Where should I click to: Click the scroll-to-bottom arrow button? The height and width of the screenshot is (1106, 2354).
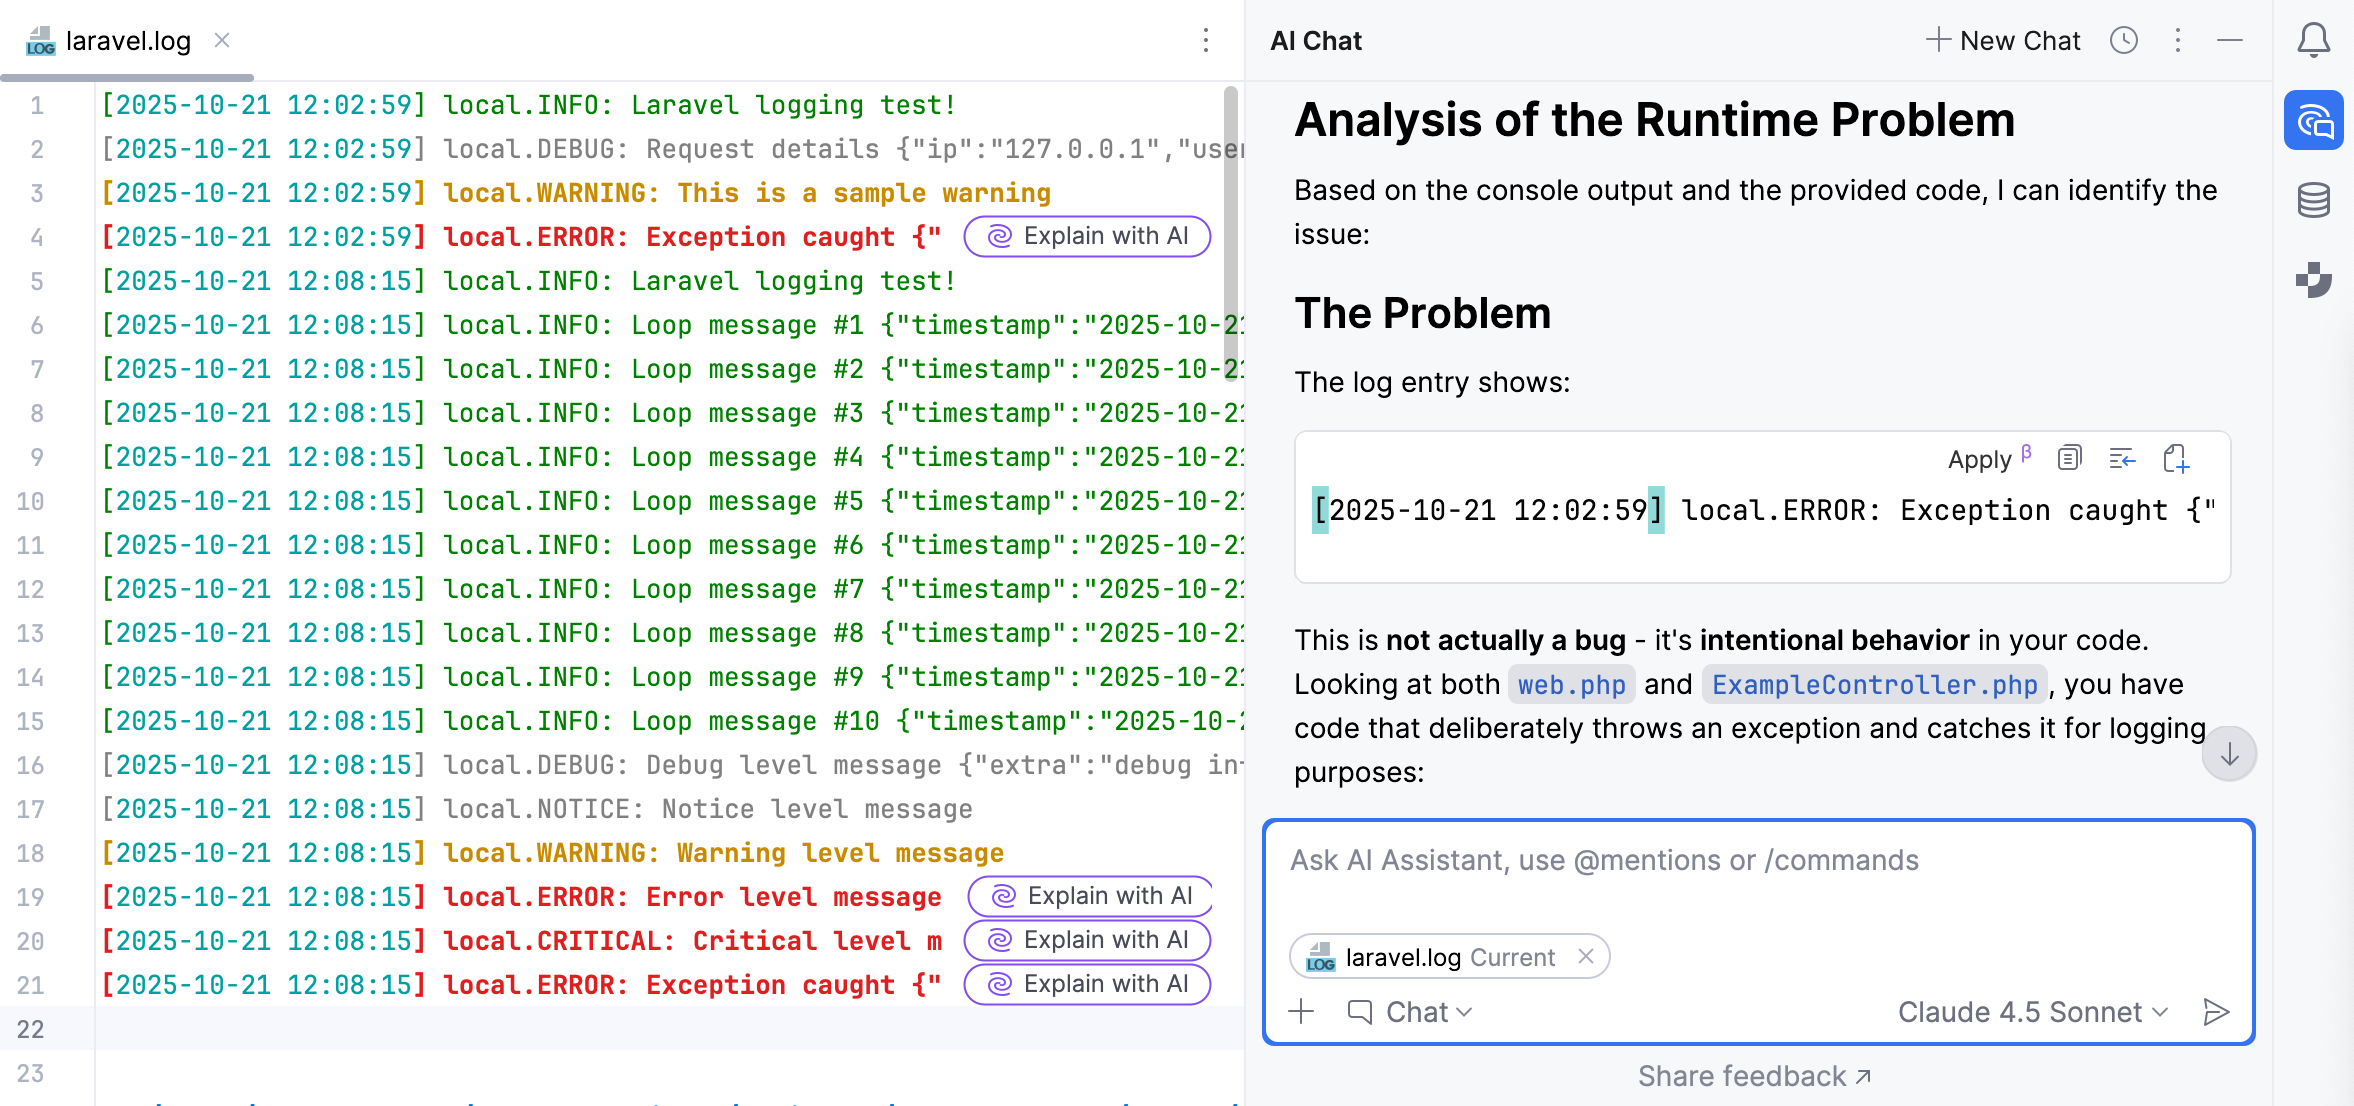coord(2229,755)
